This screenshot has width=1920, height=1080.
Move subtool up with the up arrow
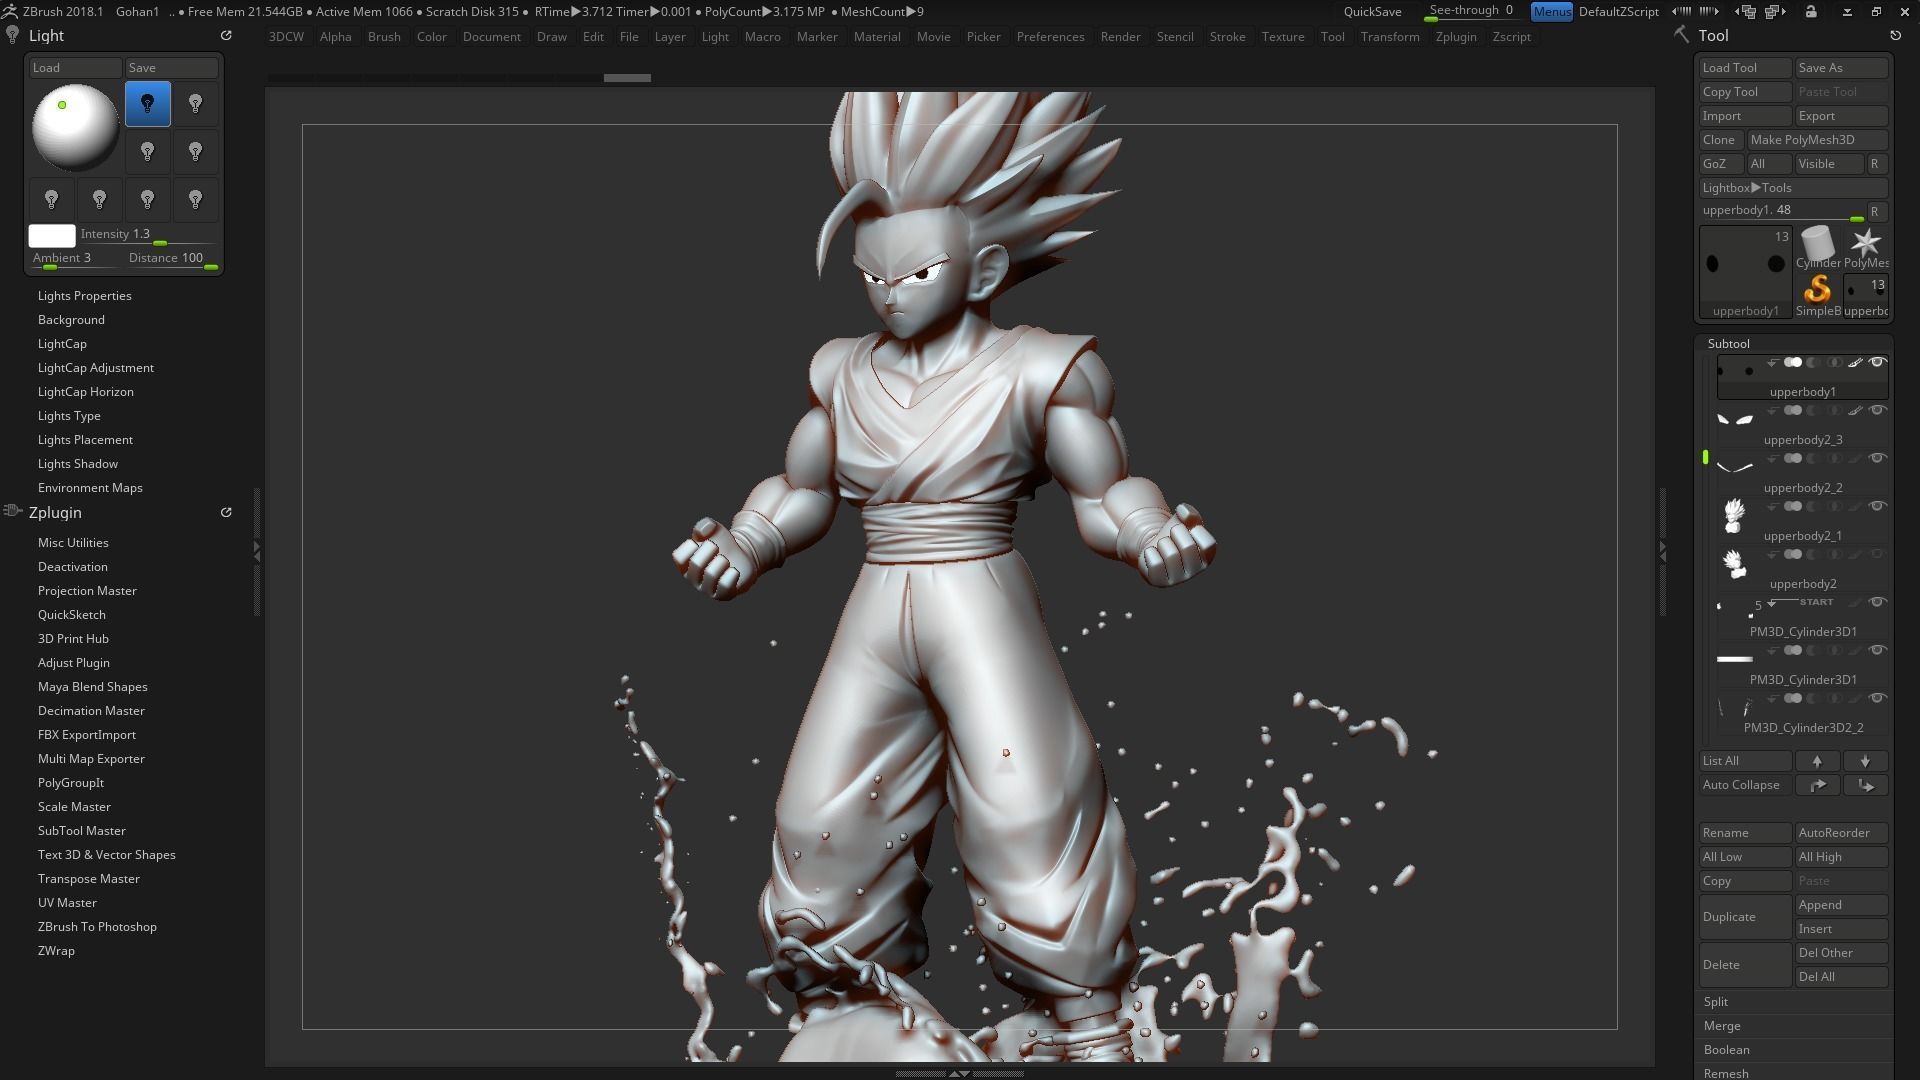pyautogui.click(x=1817, y=761)
